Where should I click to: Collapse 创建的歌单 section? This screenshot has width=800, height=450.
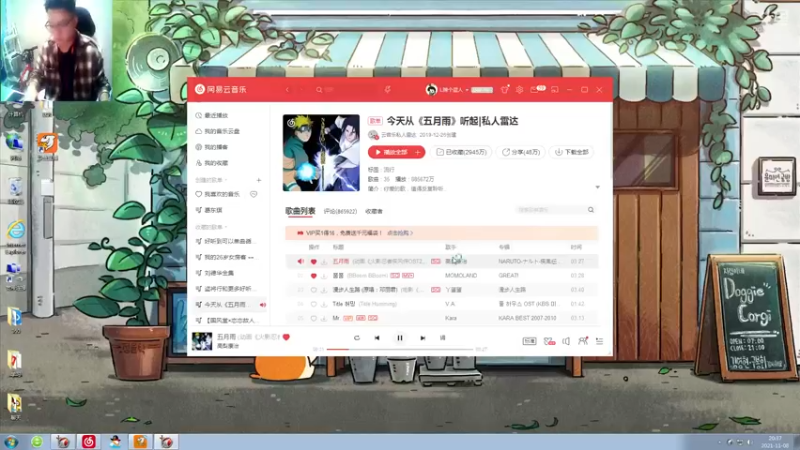[x=211, y=180]
